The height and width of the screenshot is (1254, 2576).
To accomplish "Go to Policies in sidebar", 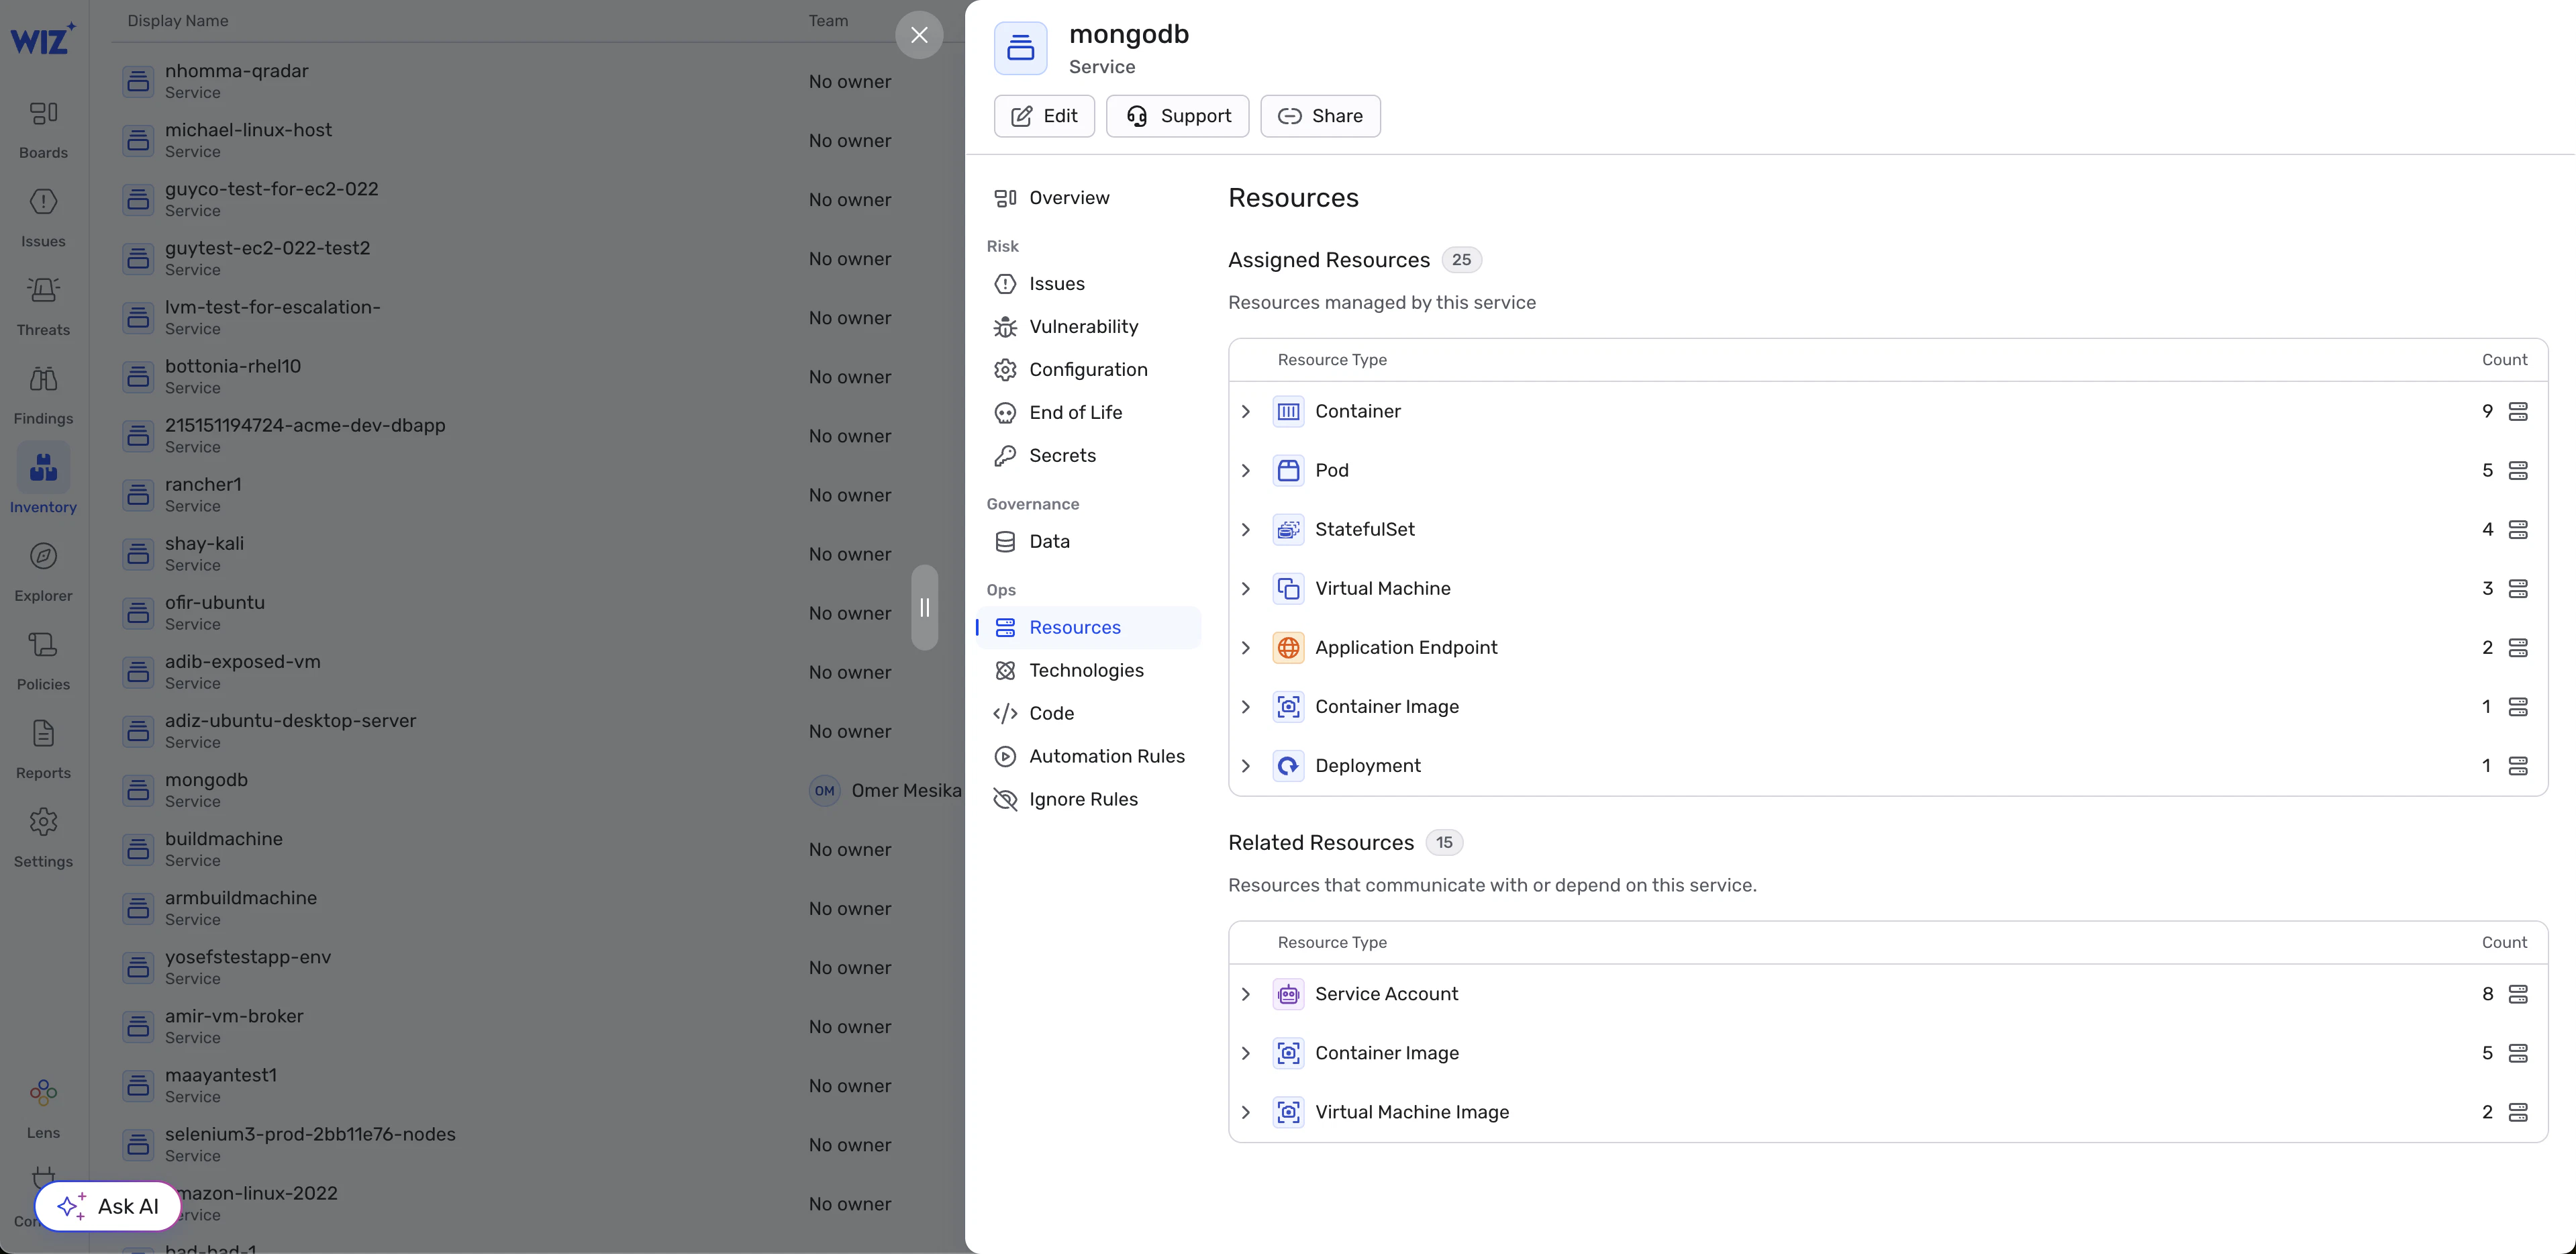I will pyautogui.click(x=43, y=661).
